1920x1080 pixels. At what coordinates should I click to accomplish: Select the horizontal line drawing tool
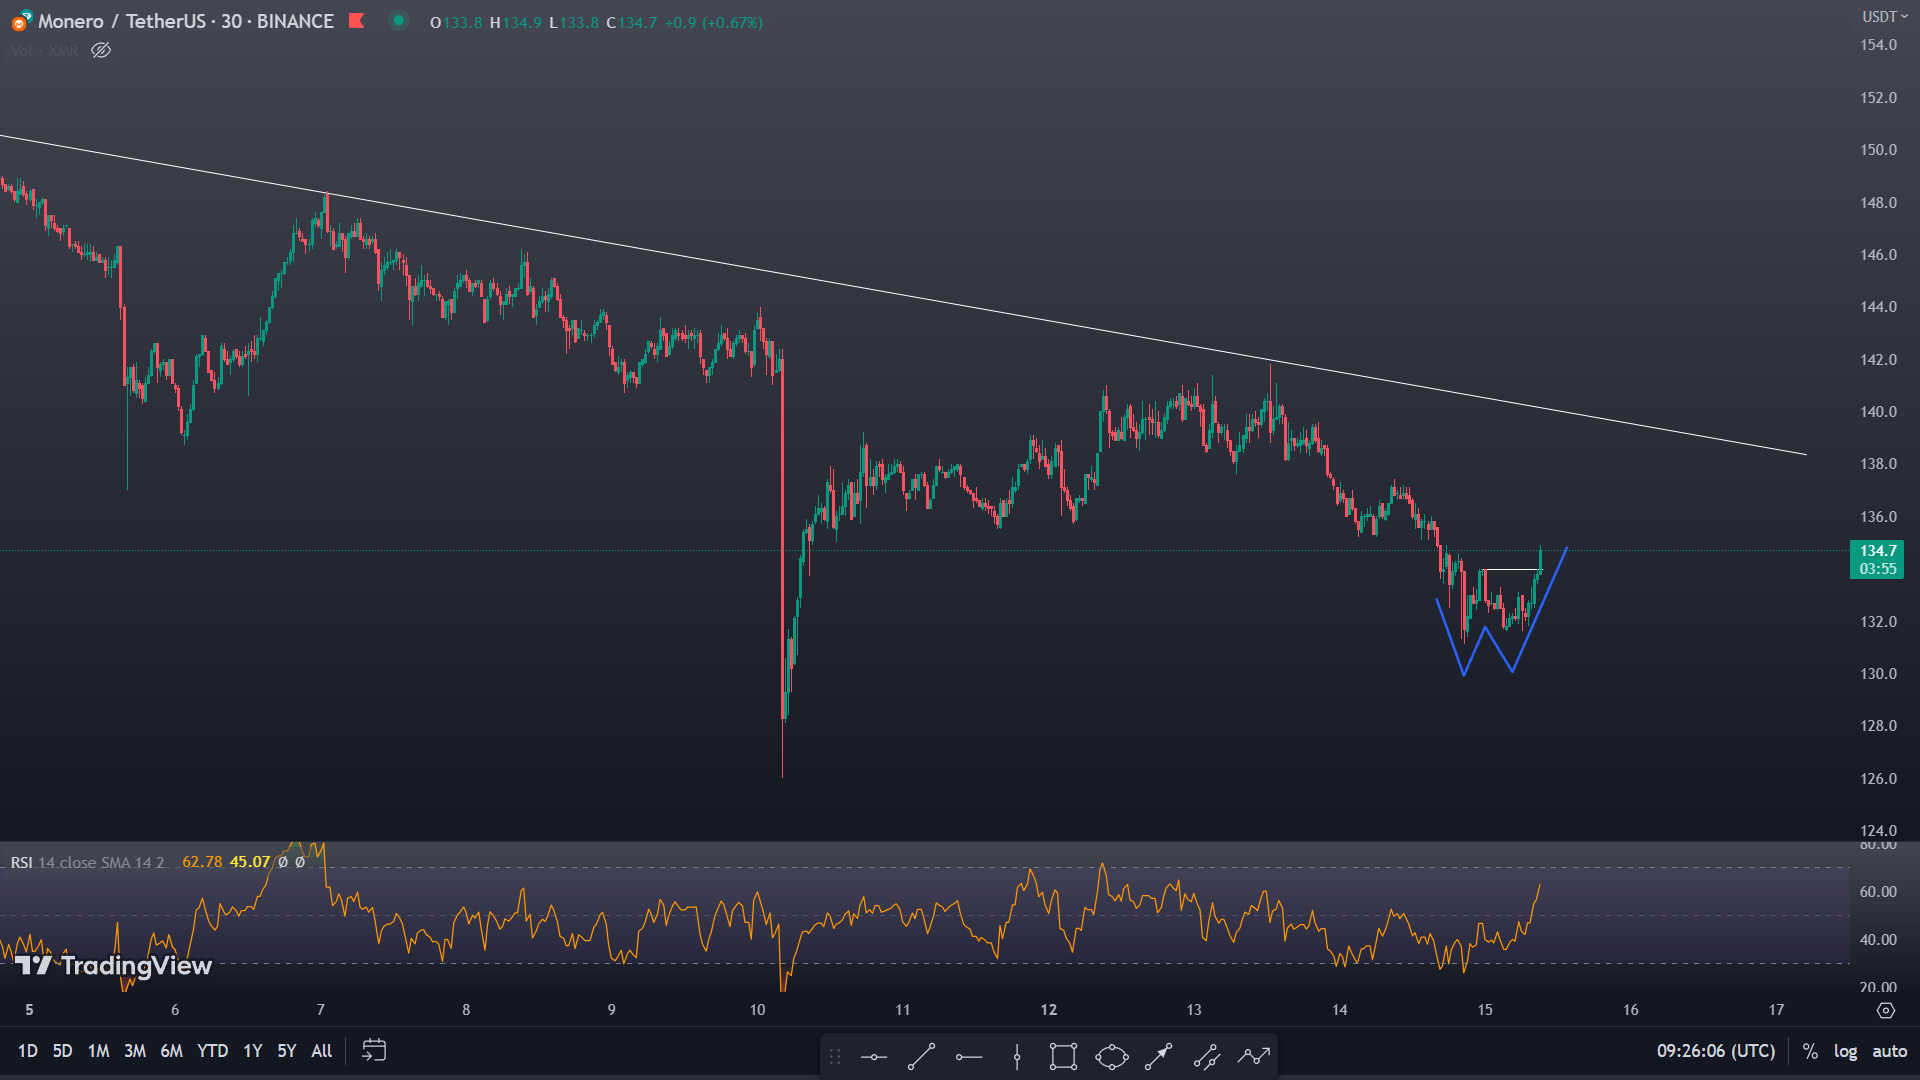(873, 1056)
